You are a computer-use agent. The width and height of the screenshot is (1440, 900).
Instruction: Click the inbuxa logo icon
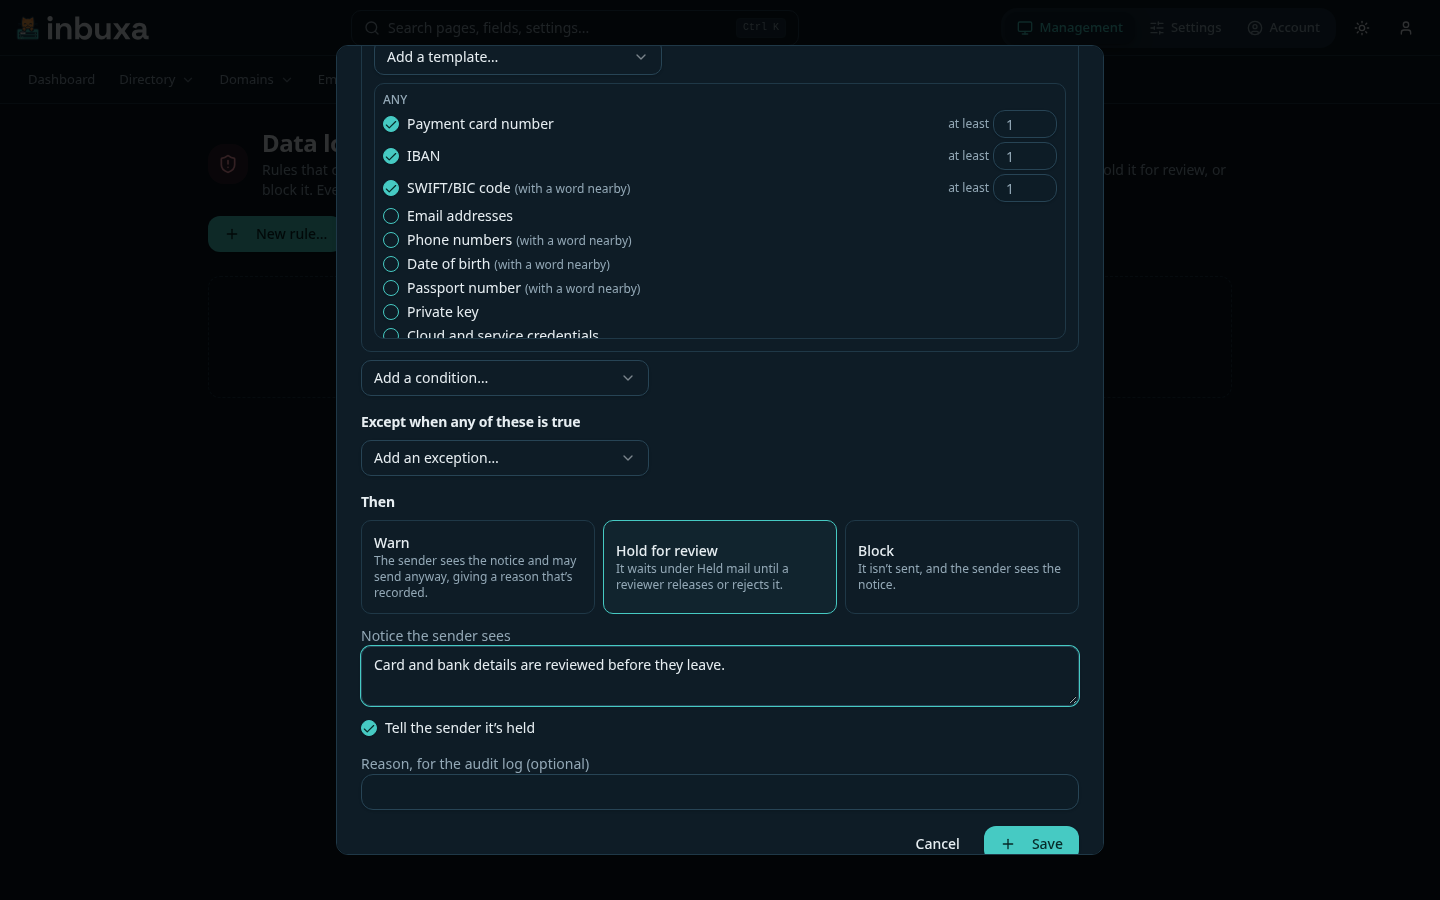[28, 28]
